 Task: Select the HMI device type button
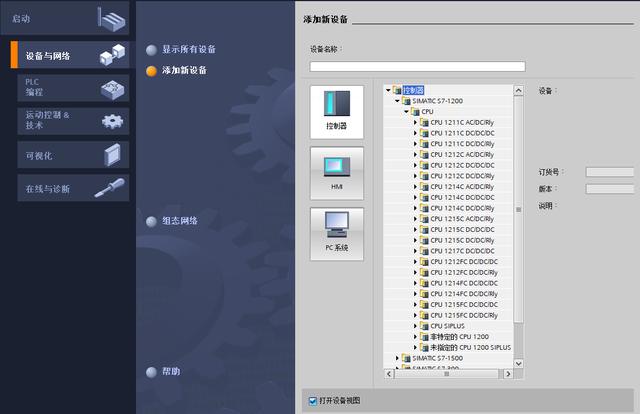point(337,173)
